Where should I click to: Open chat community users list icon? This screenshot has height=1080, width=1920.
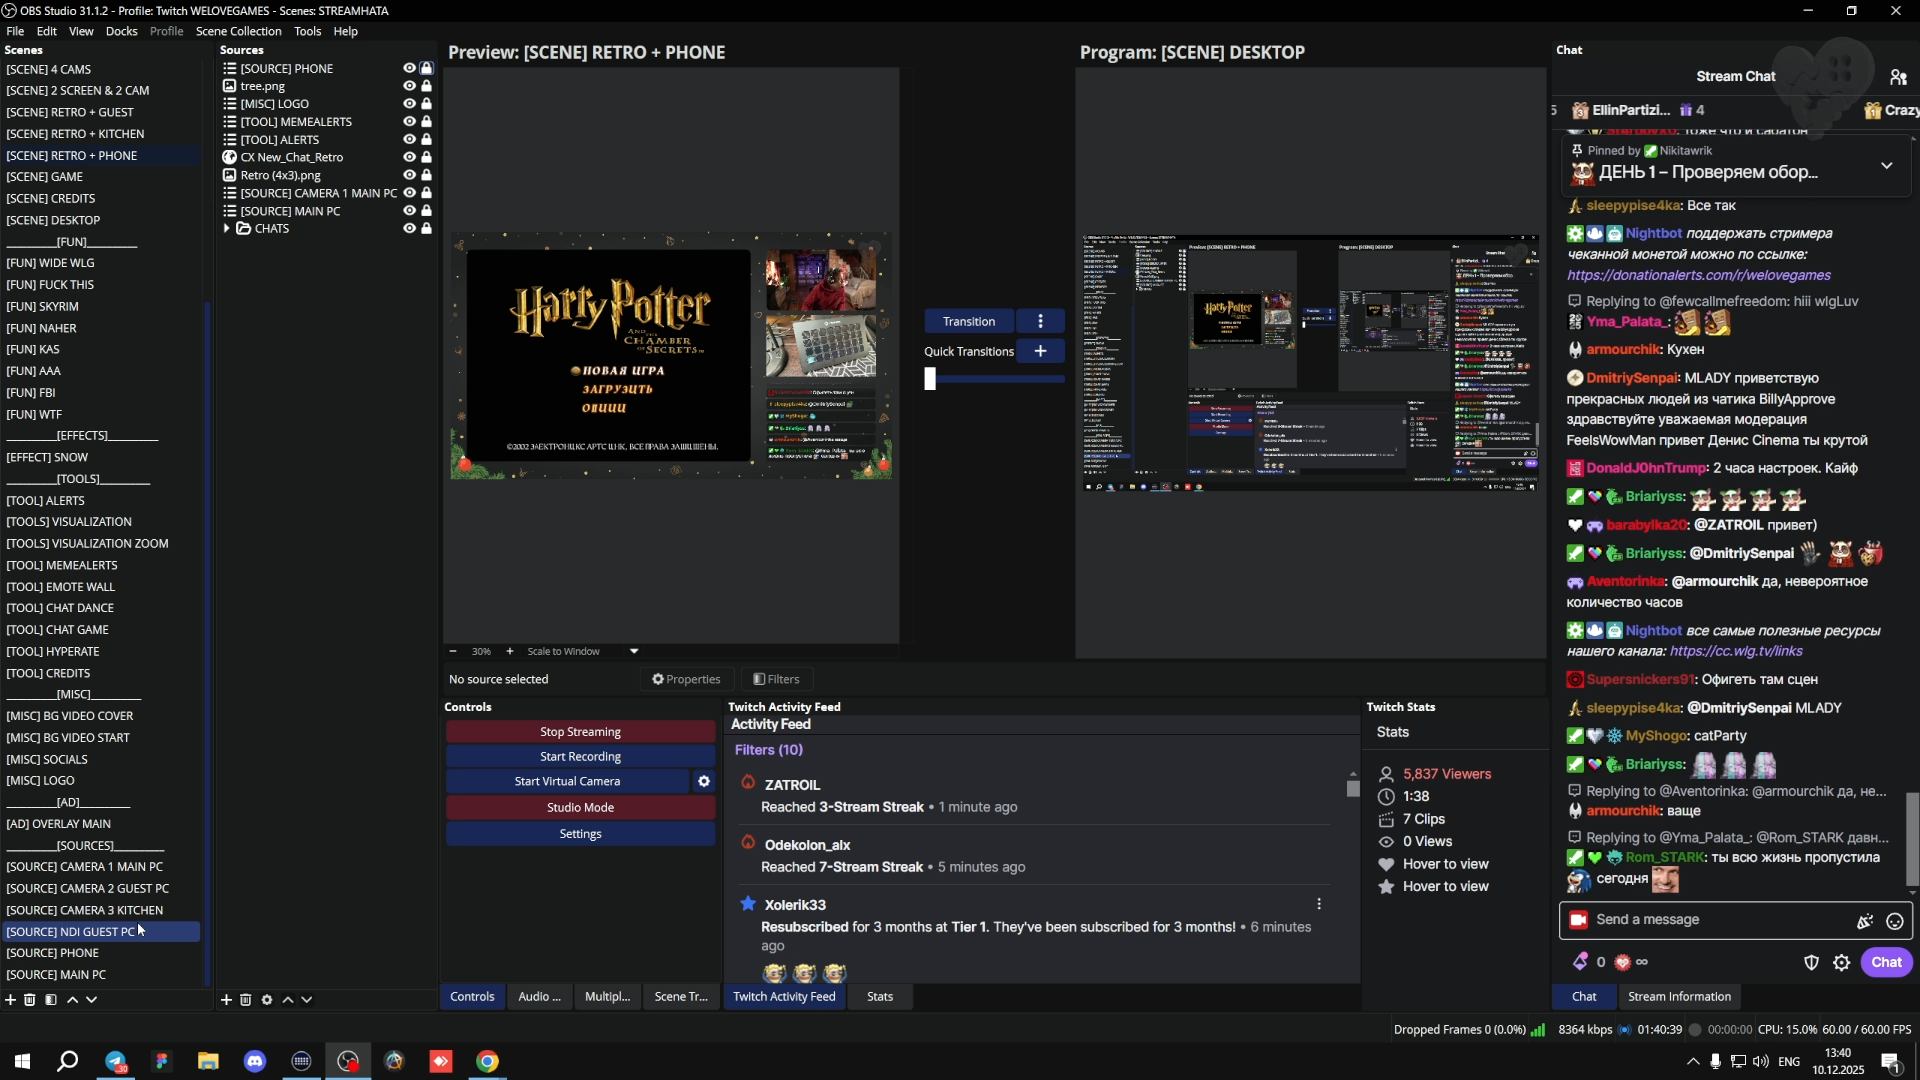tap(1897, 77)
